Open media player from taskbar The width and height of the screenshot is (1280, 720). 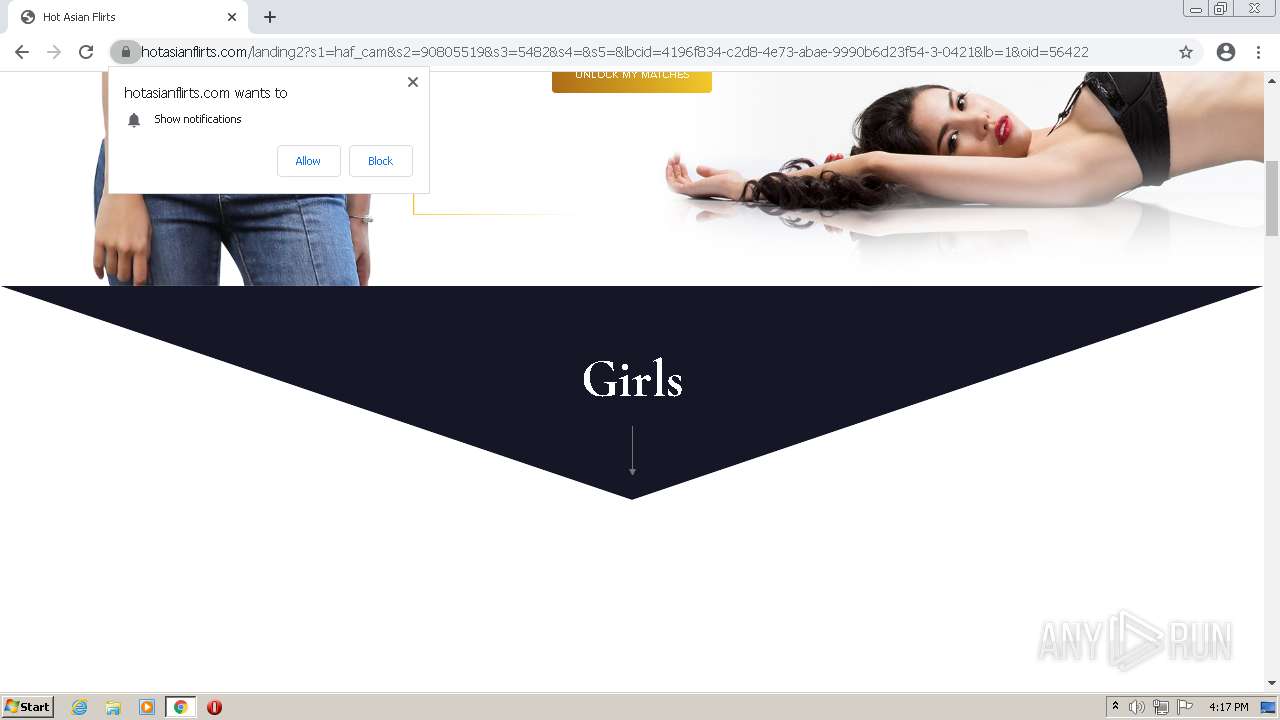coord(147,707)
